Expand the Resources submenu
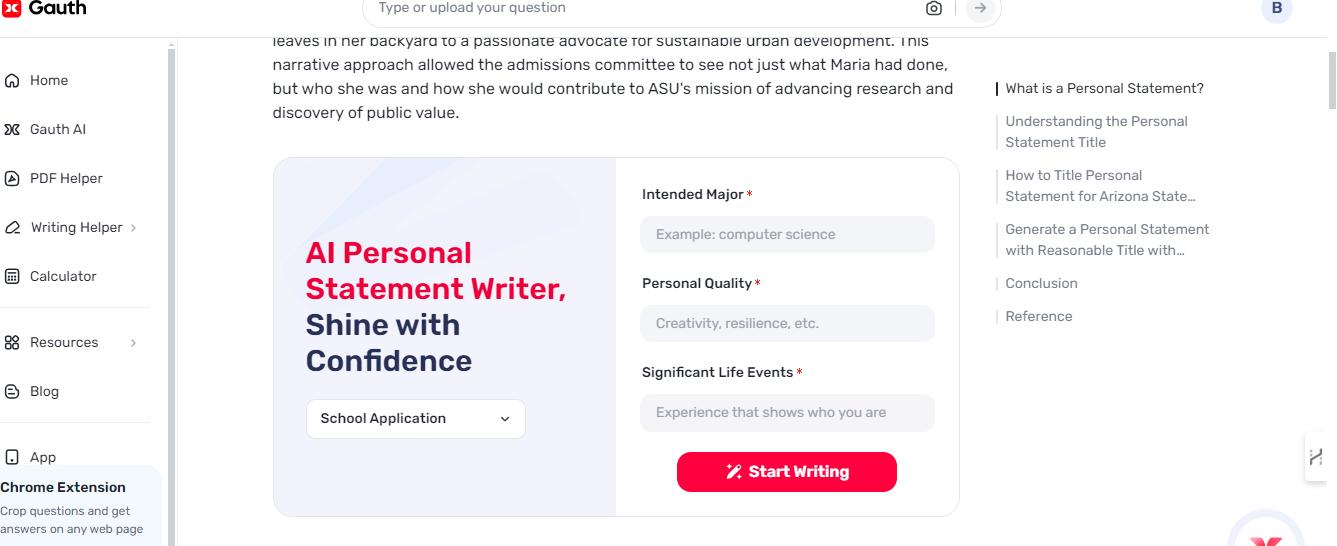The width and height of the screenshot is (1337, 546). 133,343
